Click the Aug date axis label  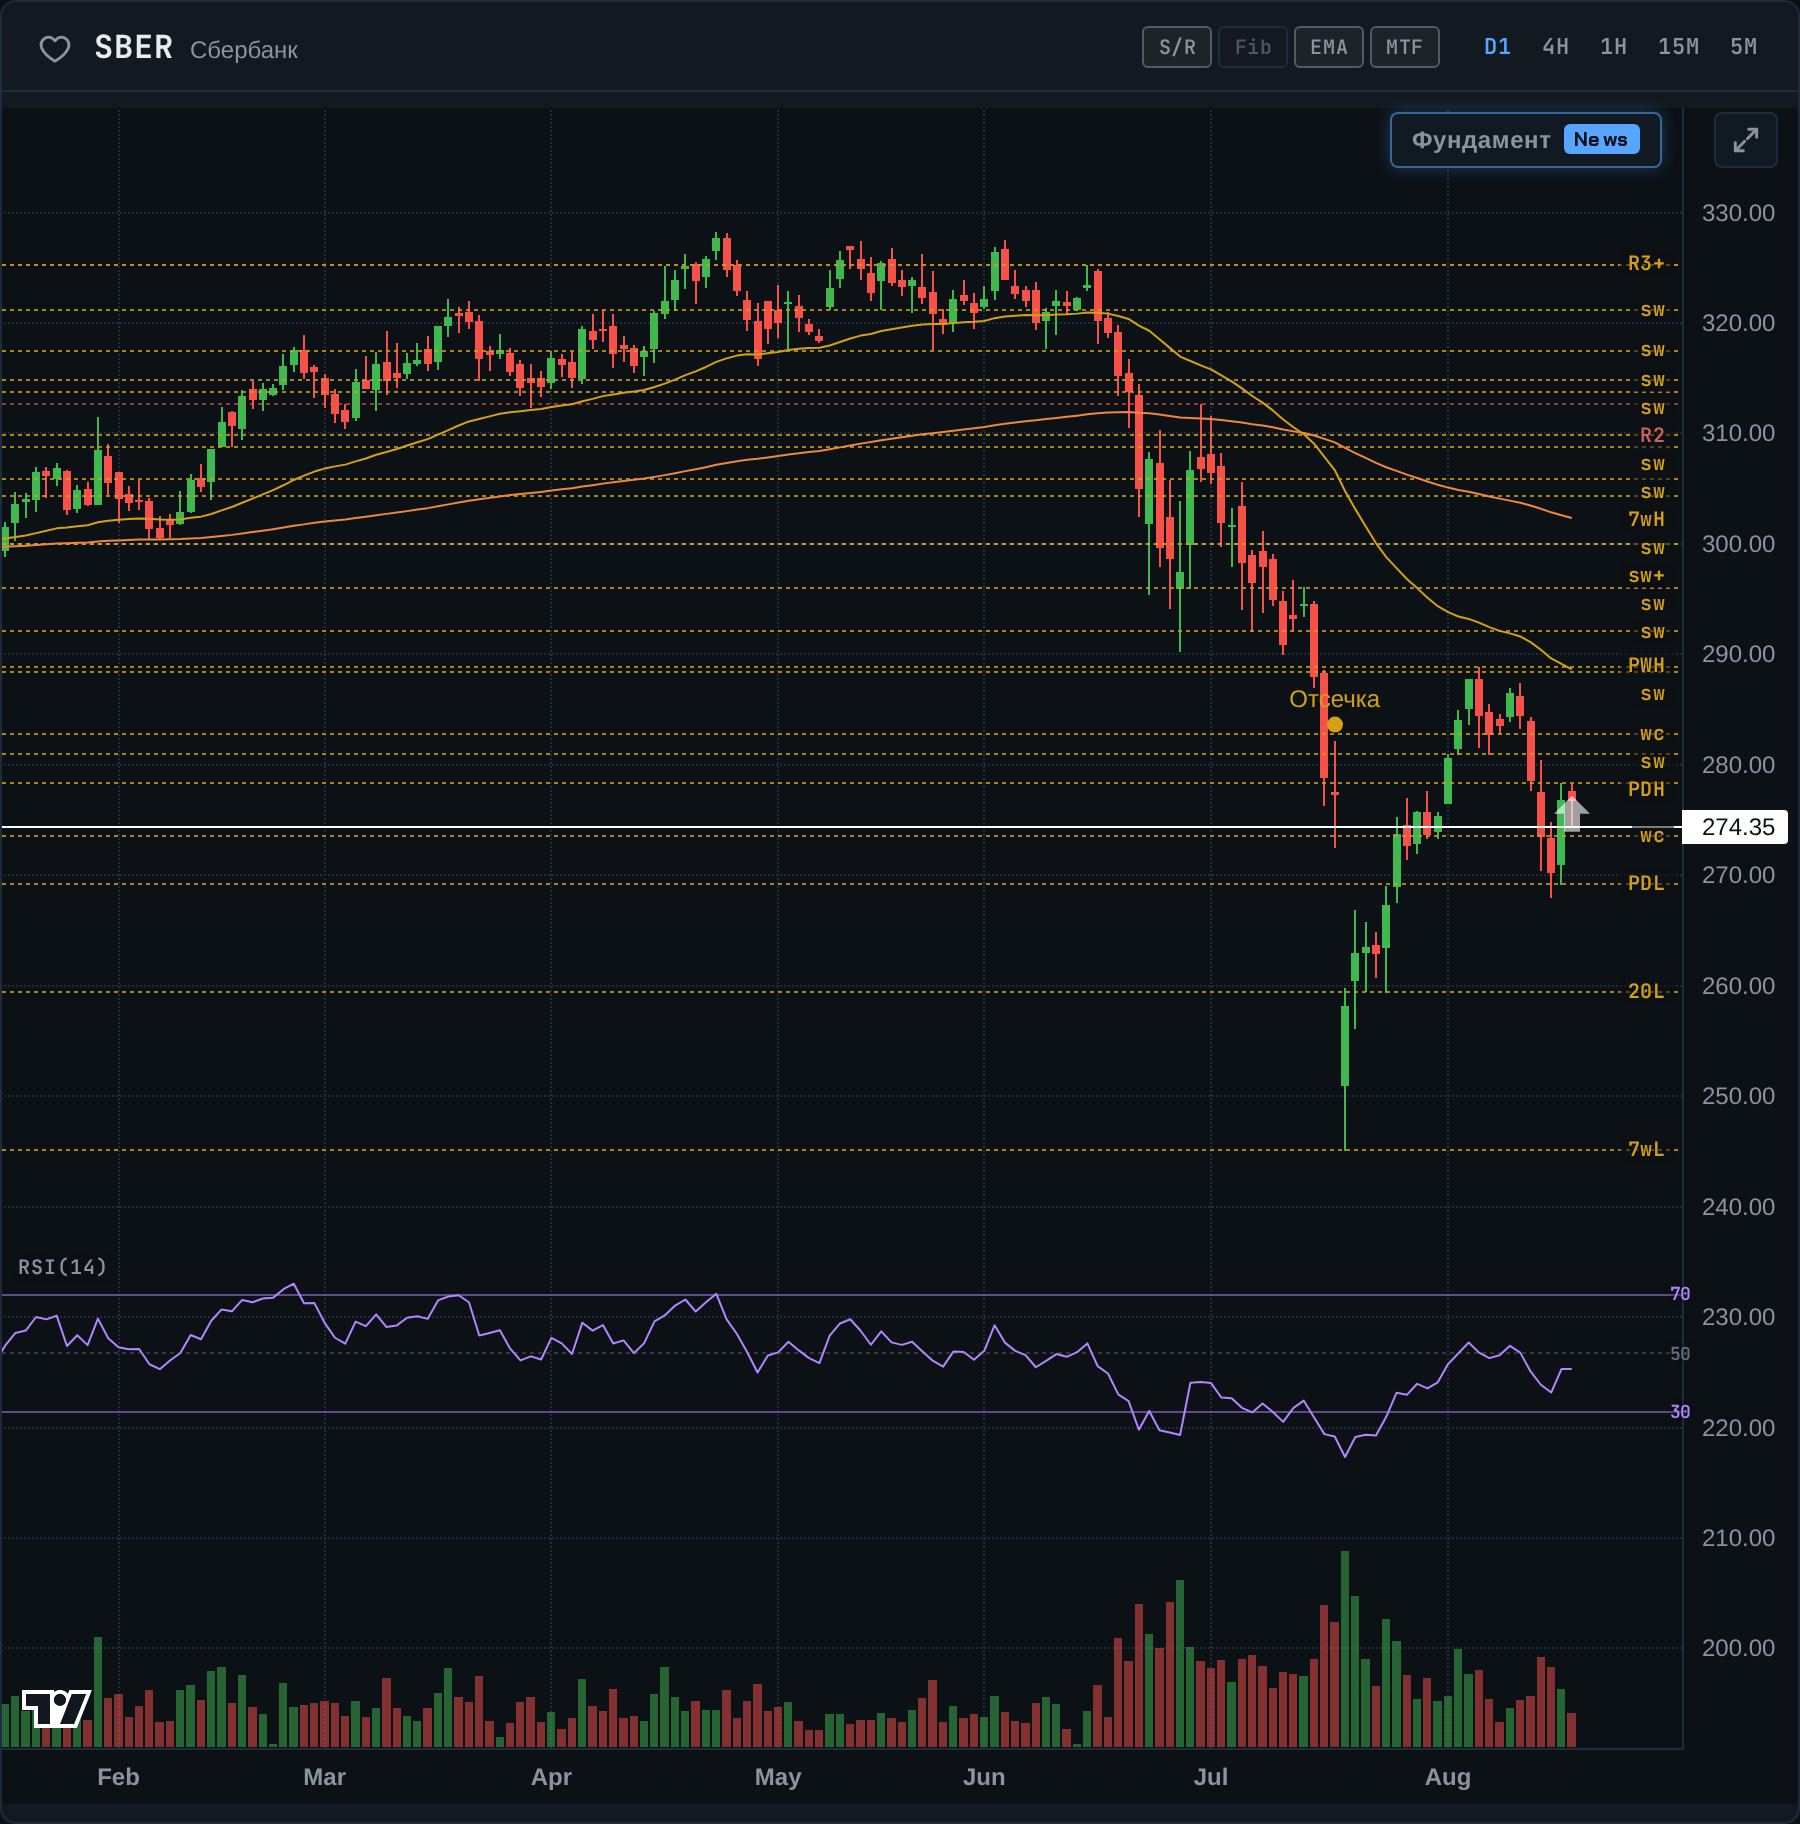[1448, 1777]
